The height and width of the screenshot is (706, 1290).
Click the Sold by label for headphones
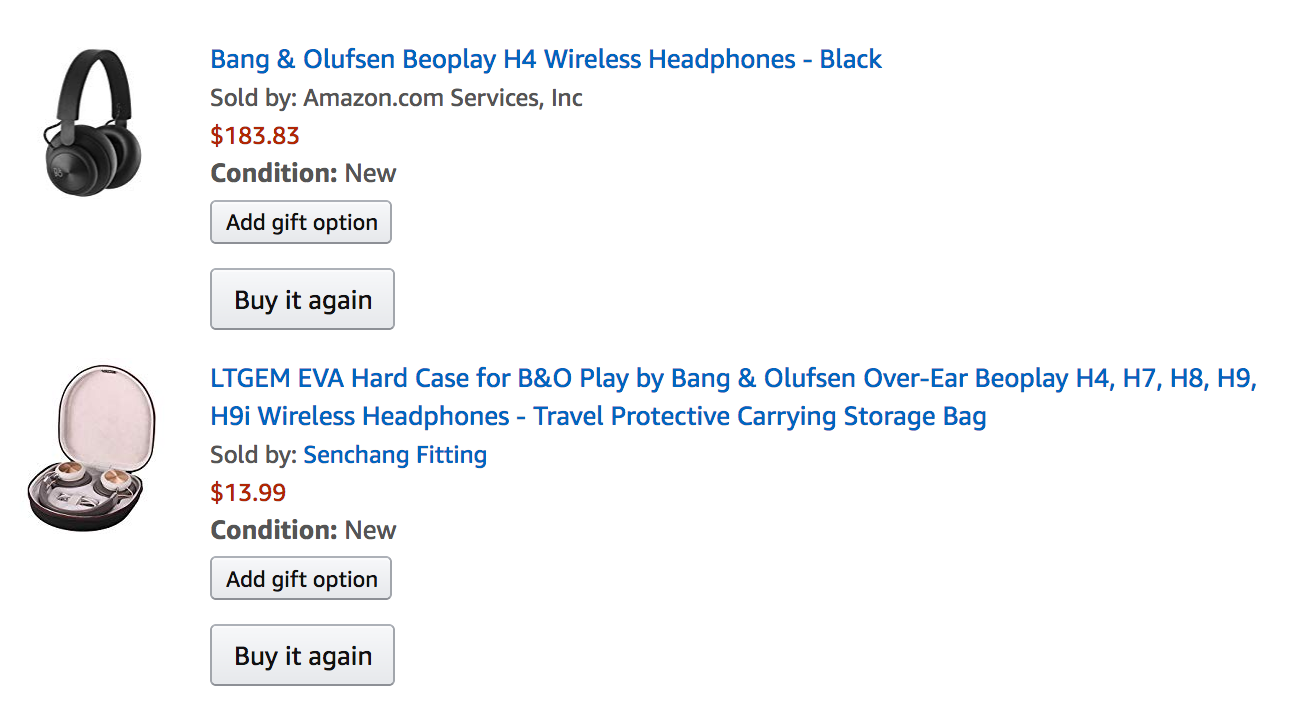(253, 98)
